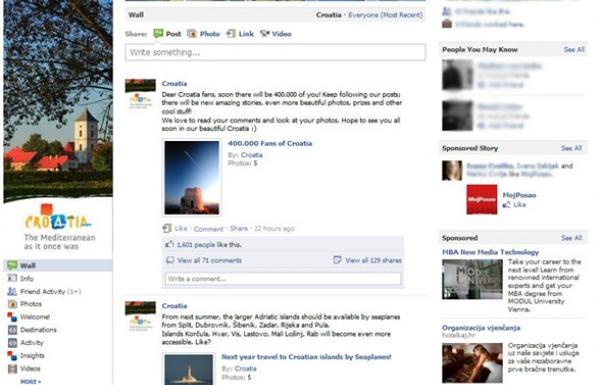Click the MODUL University ad image
The width and height of the screenshot is (600, 385).
472,279
